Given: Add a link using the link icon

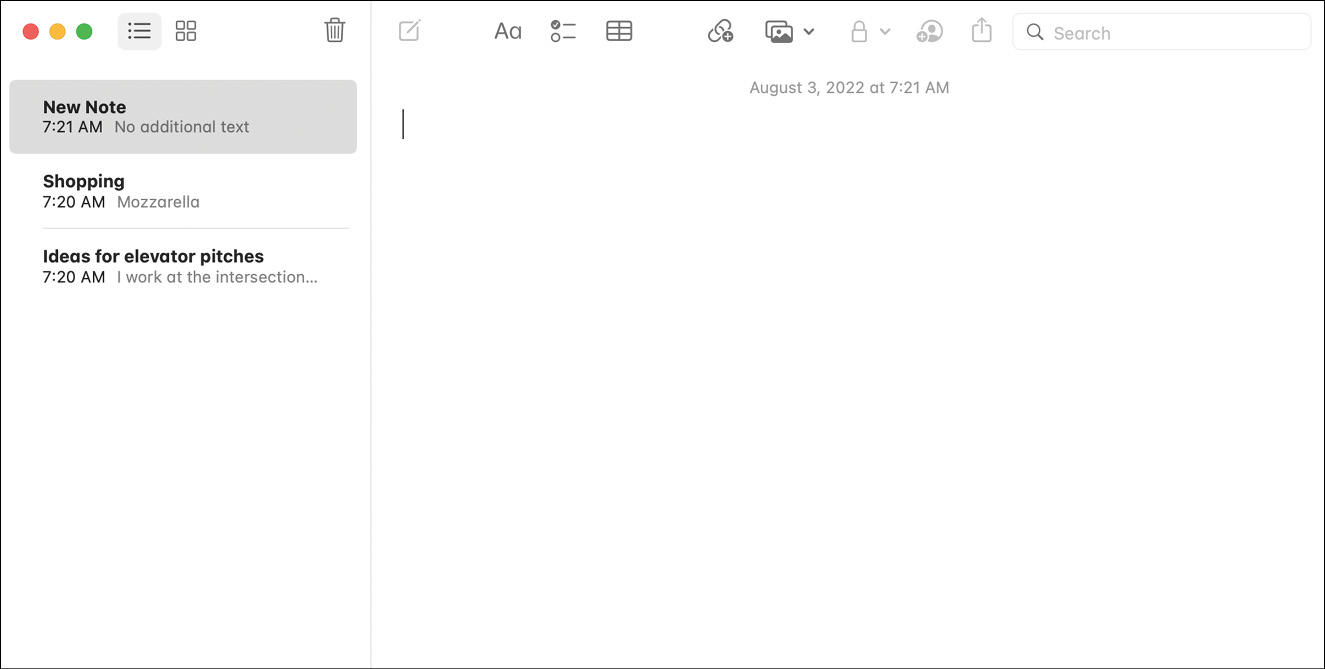Looking at the screenshot, I should [x=721, y=31].
